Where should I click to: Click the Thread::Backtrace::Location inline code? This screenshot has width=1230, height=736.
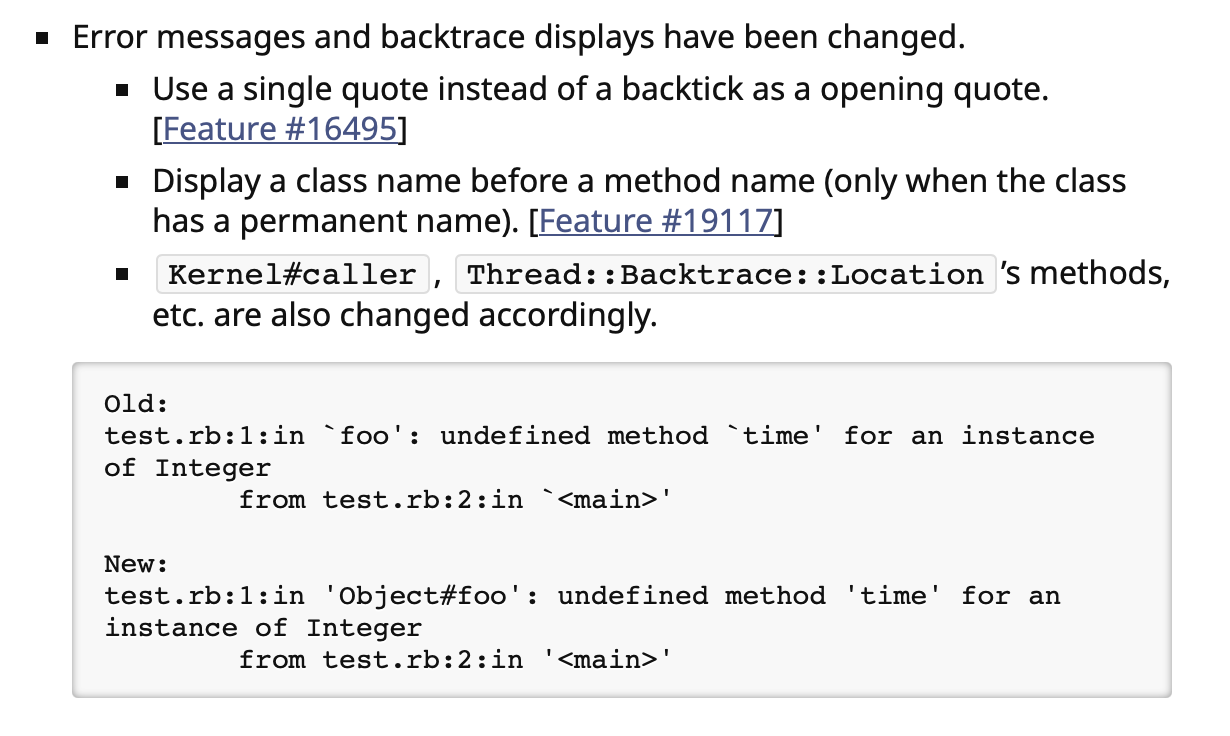point(726,274)
